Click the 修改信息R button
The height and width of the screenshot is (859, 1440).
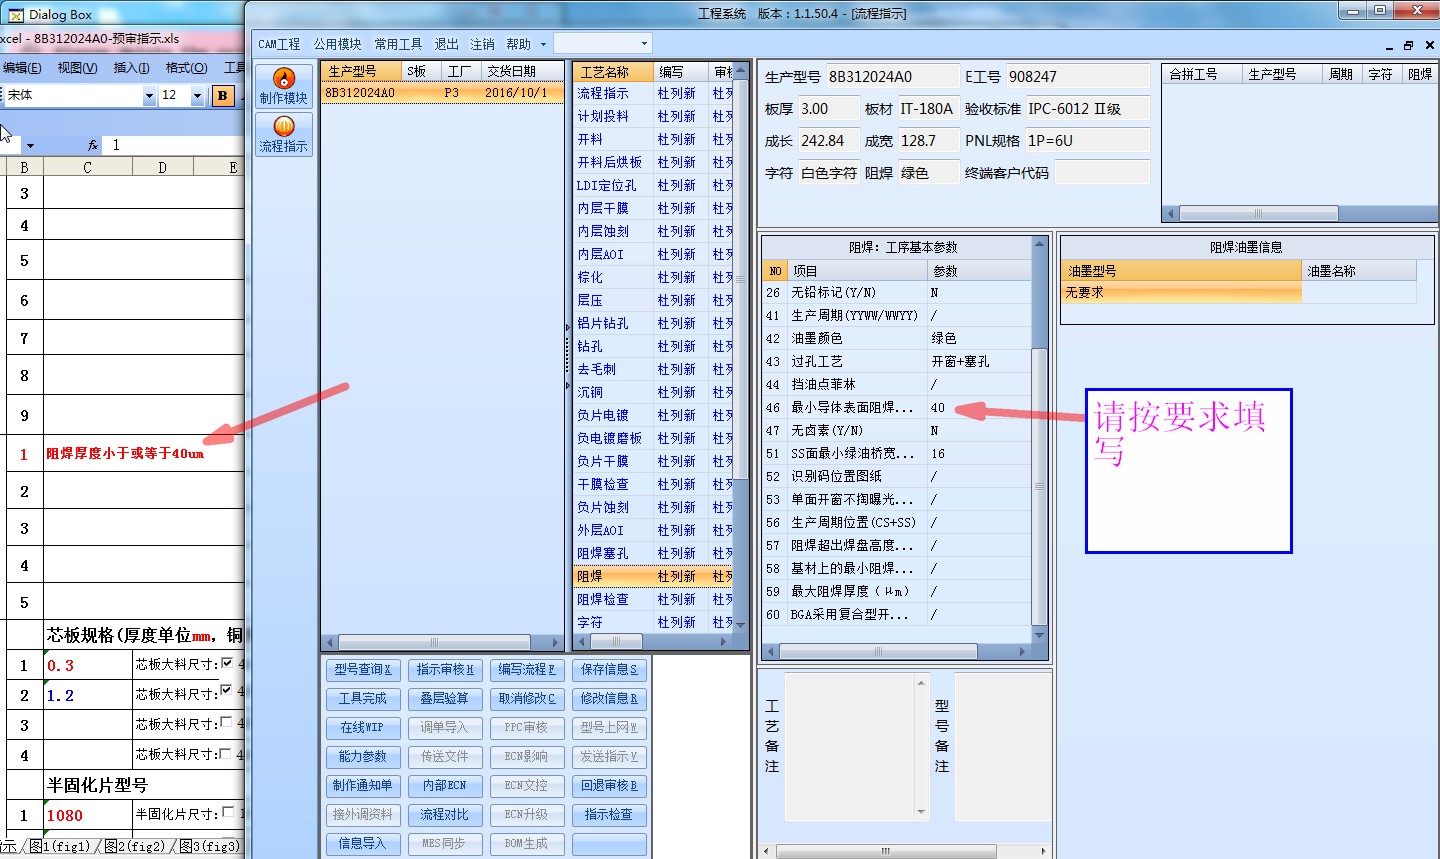click(609, 699)
